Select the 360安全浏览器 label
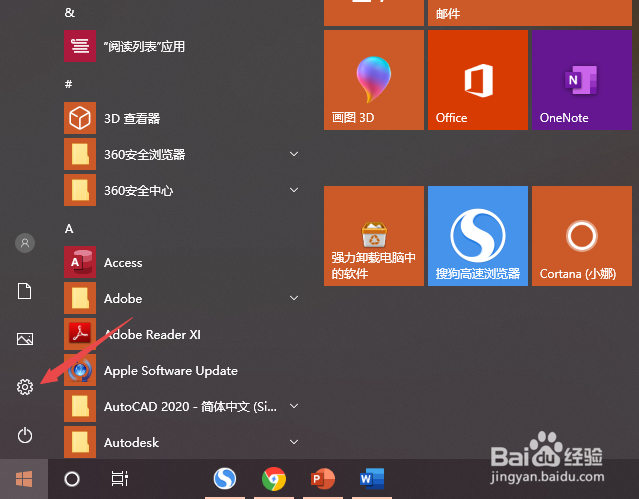The image size is (639, 499). [x=145, y=155]
